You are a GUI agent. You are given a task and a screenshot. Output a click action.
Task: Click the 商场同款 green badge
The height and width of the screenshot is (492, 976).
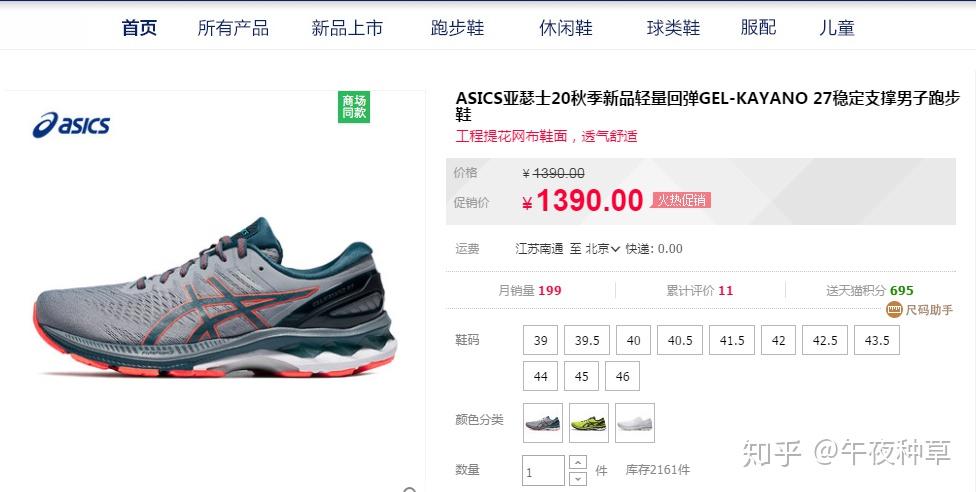(354, 107)
